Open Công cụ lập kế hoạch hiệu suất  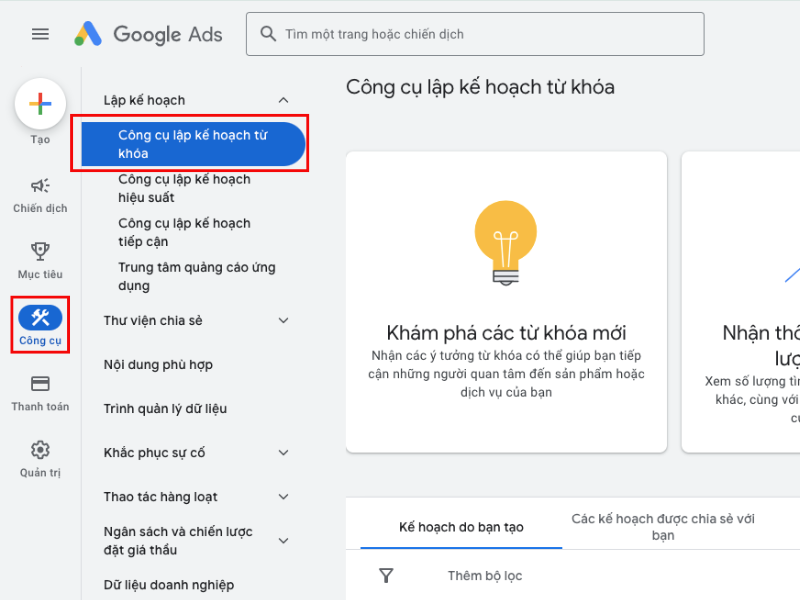pos(184,188)
